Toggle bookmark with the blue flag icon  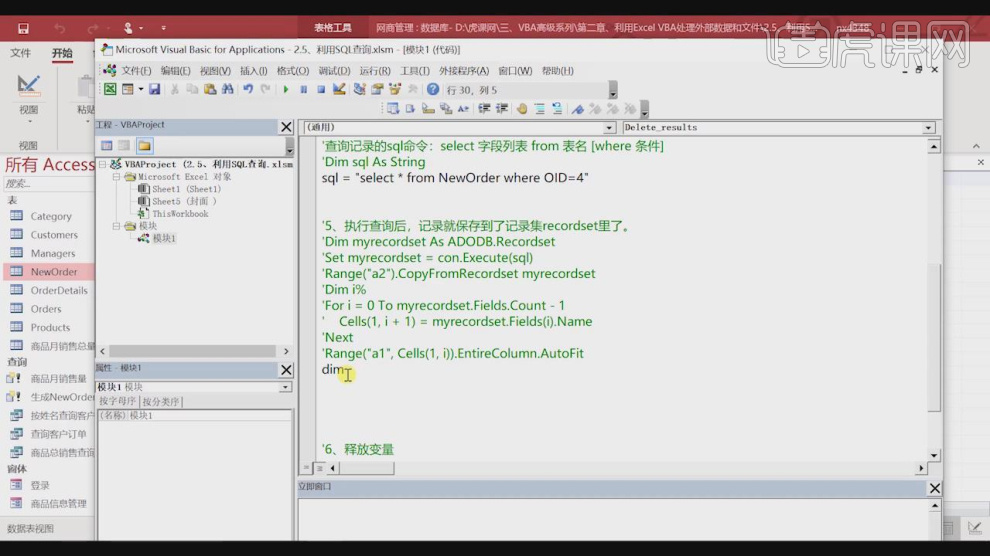click(578, 109)
